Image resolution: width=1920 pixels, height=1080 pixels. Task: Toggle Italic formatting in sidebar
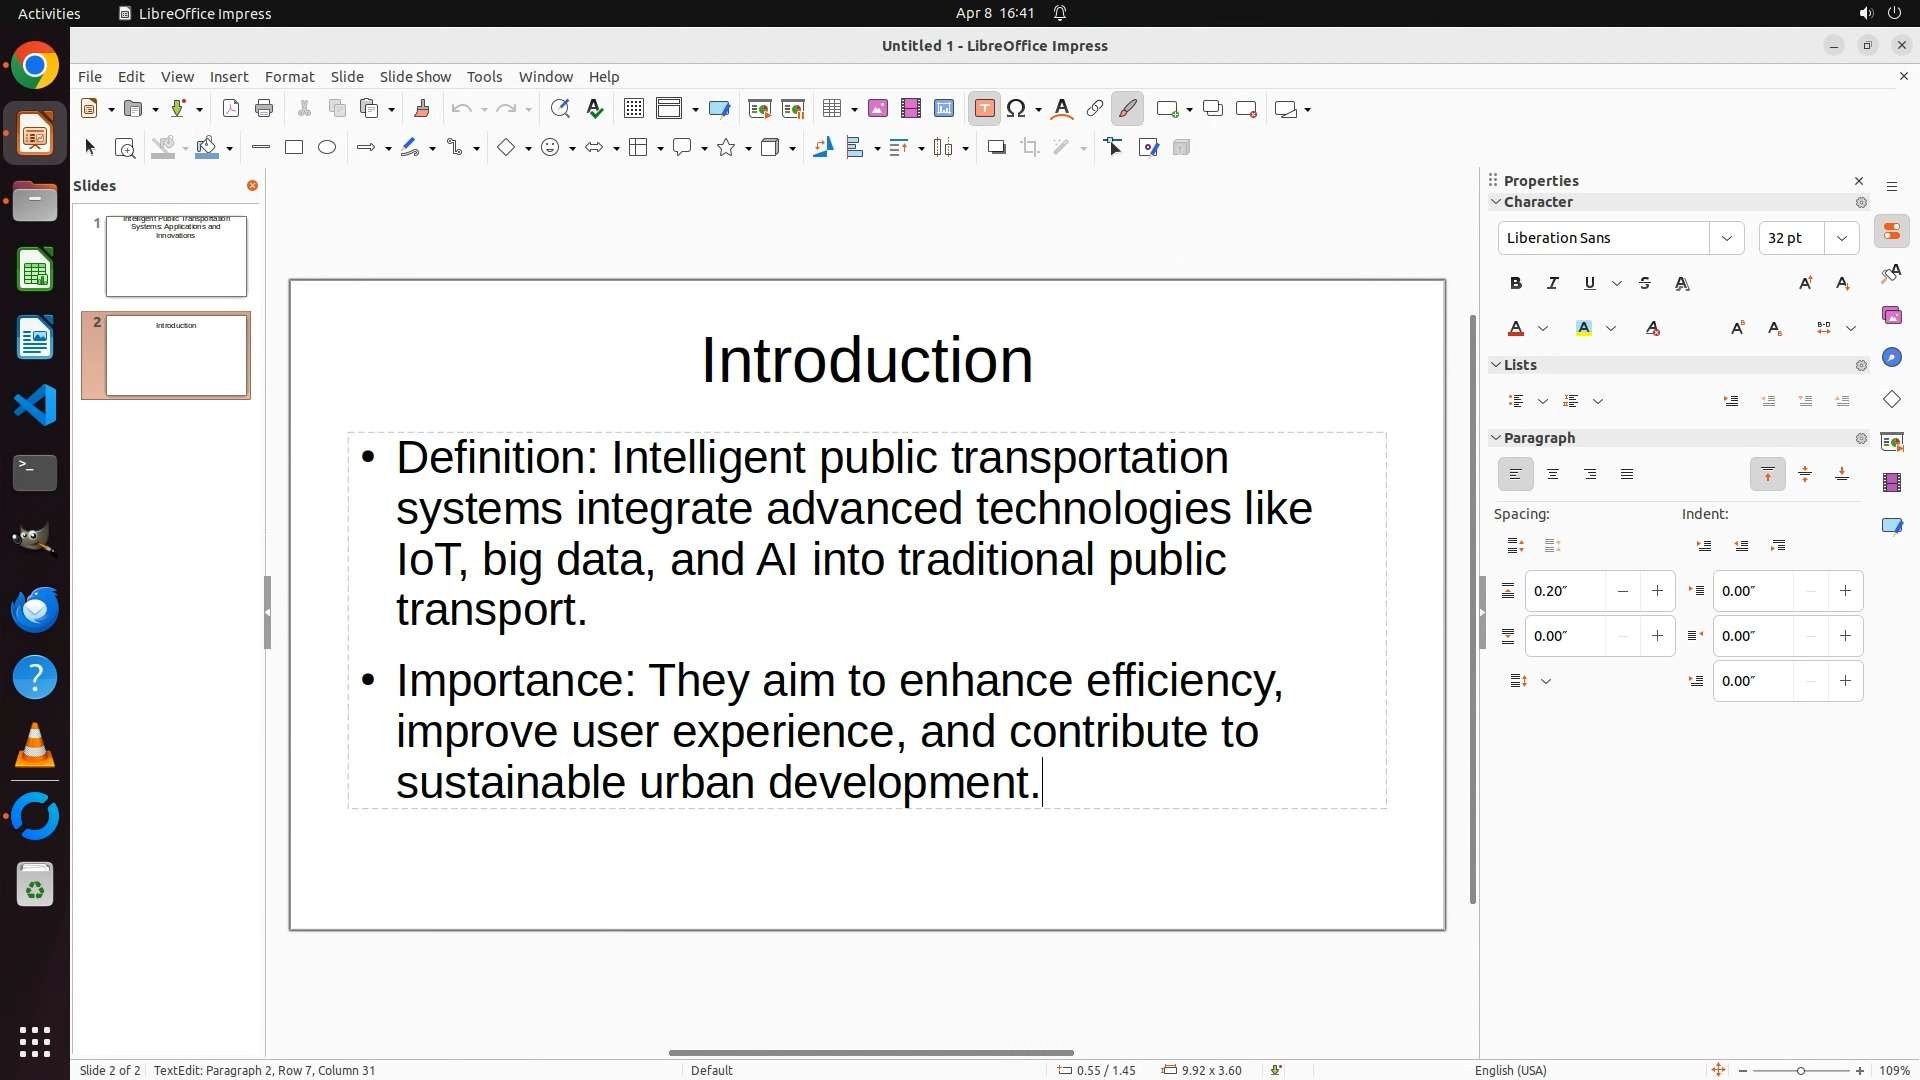[1553, 284]
